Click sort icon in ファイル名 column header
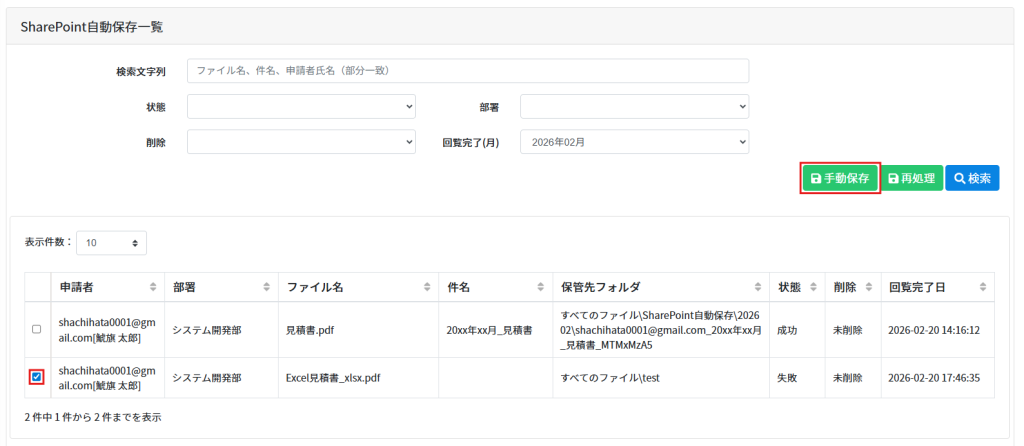Viewport: 1024px width, 446px height. tap(427, 287)
